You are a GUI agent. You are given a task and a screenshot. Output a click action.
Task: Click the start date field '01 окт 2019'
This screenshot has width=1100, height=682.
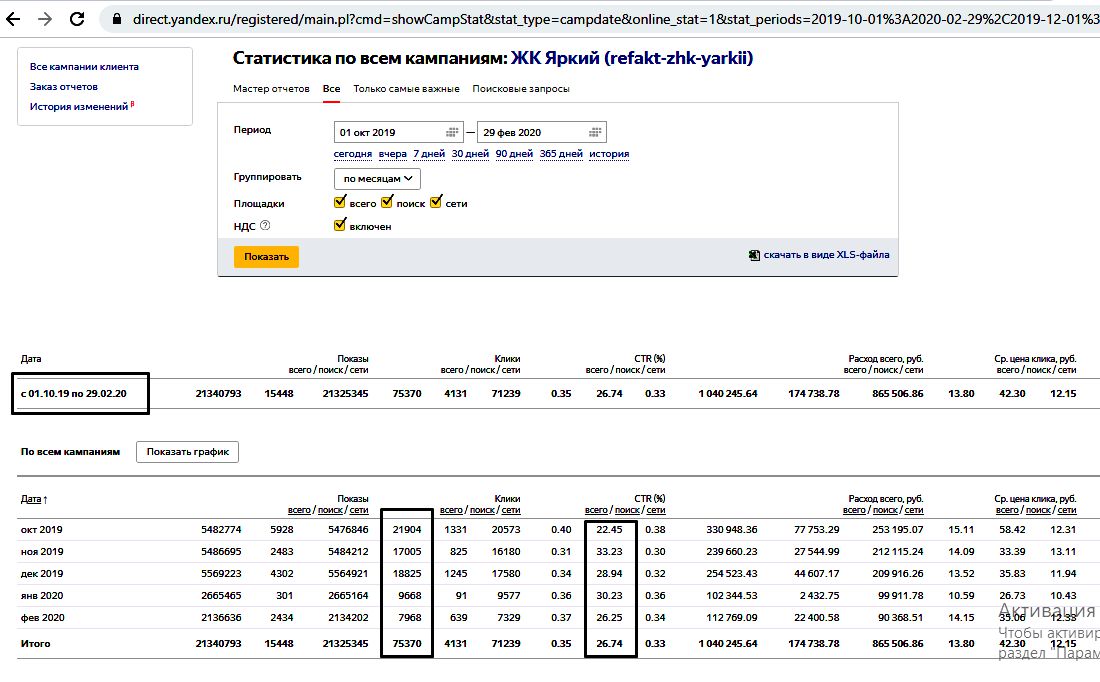(x=388, y=132)
